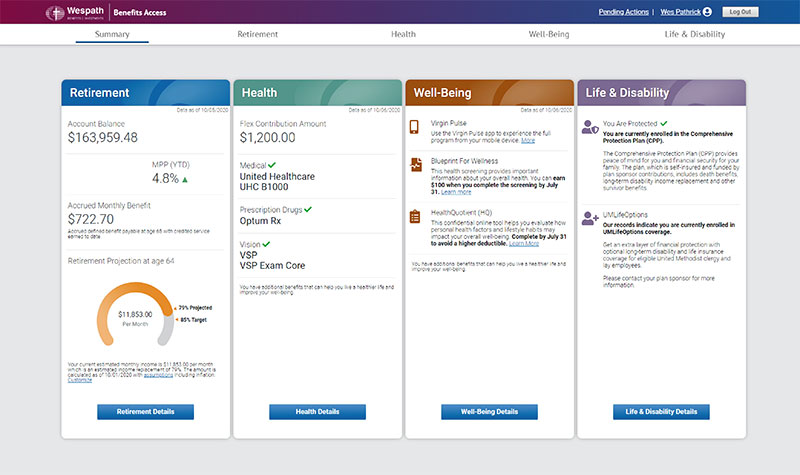Open Pending Actions link
Viewport: 800px width, 475px height.
pyautogui.click(x=623, y=12)
